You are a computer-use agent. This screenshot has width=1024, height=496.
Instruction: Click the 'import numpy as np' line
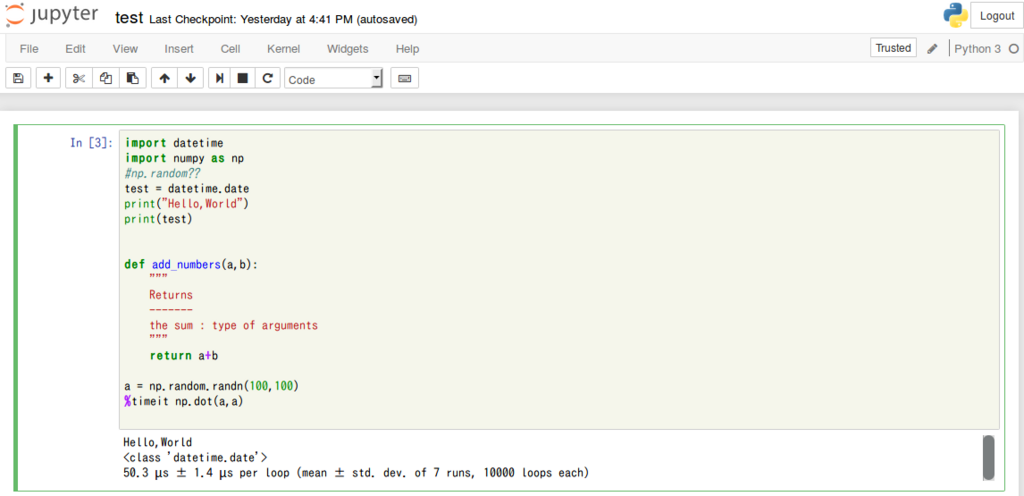pyautogui.click(x=184, y=158)
